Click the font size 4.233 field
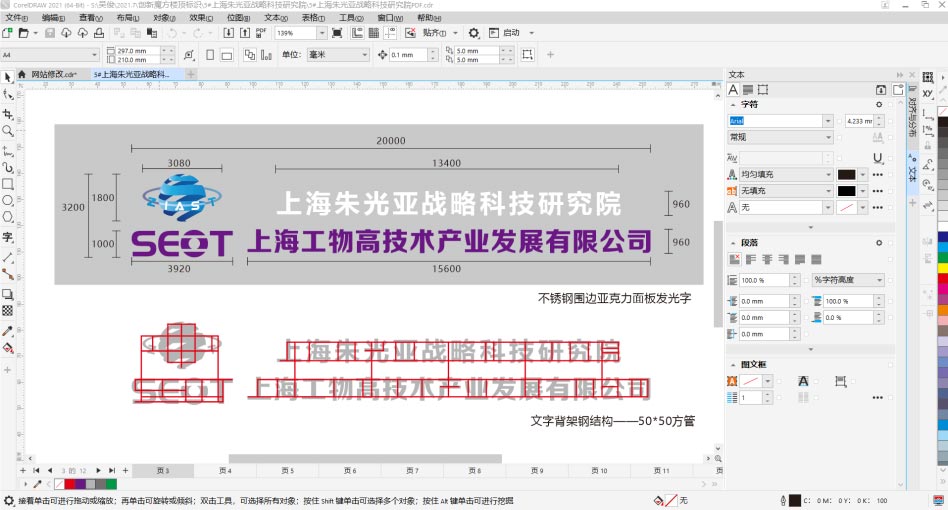The height and width of the screenshot is (510, 948). coord(859,121)
